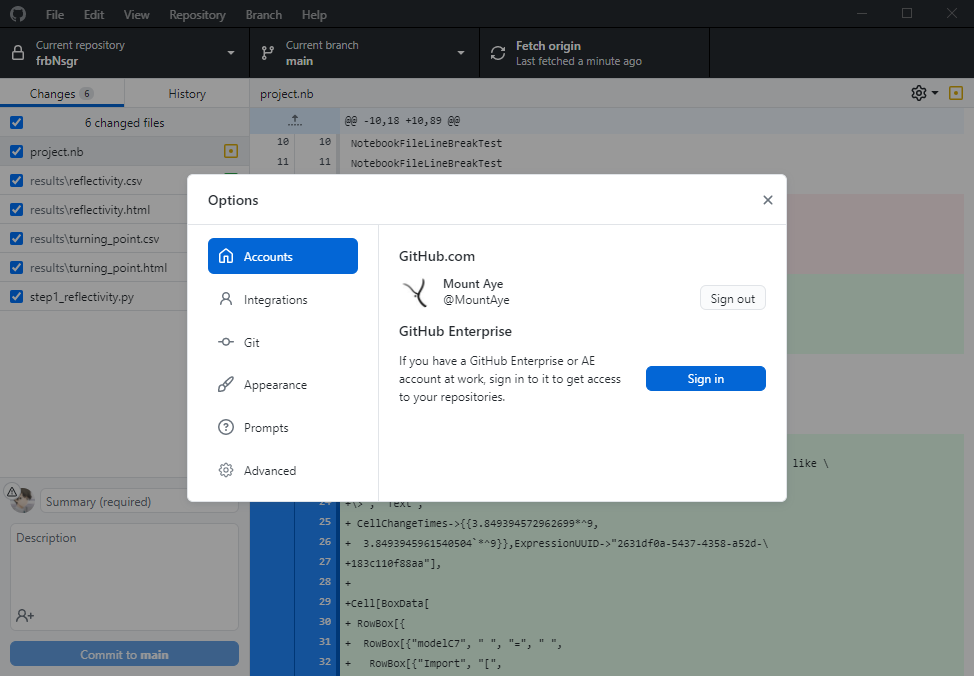This screenshot has width=974, height=676.
Task: Close the Options dialog with X
Action: pos(767,200)
